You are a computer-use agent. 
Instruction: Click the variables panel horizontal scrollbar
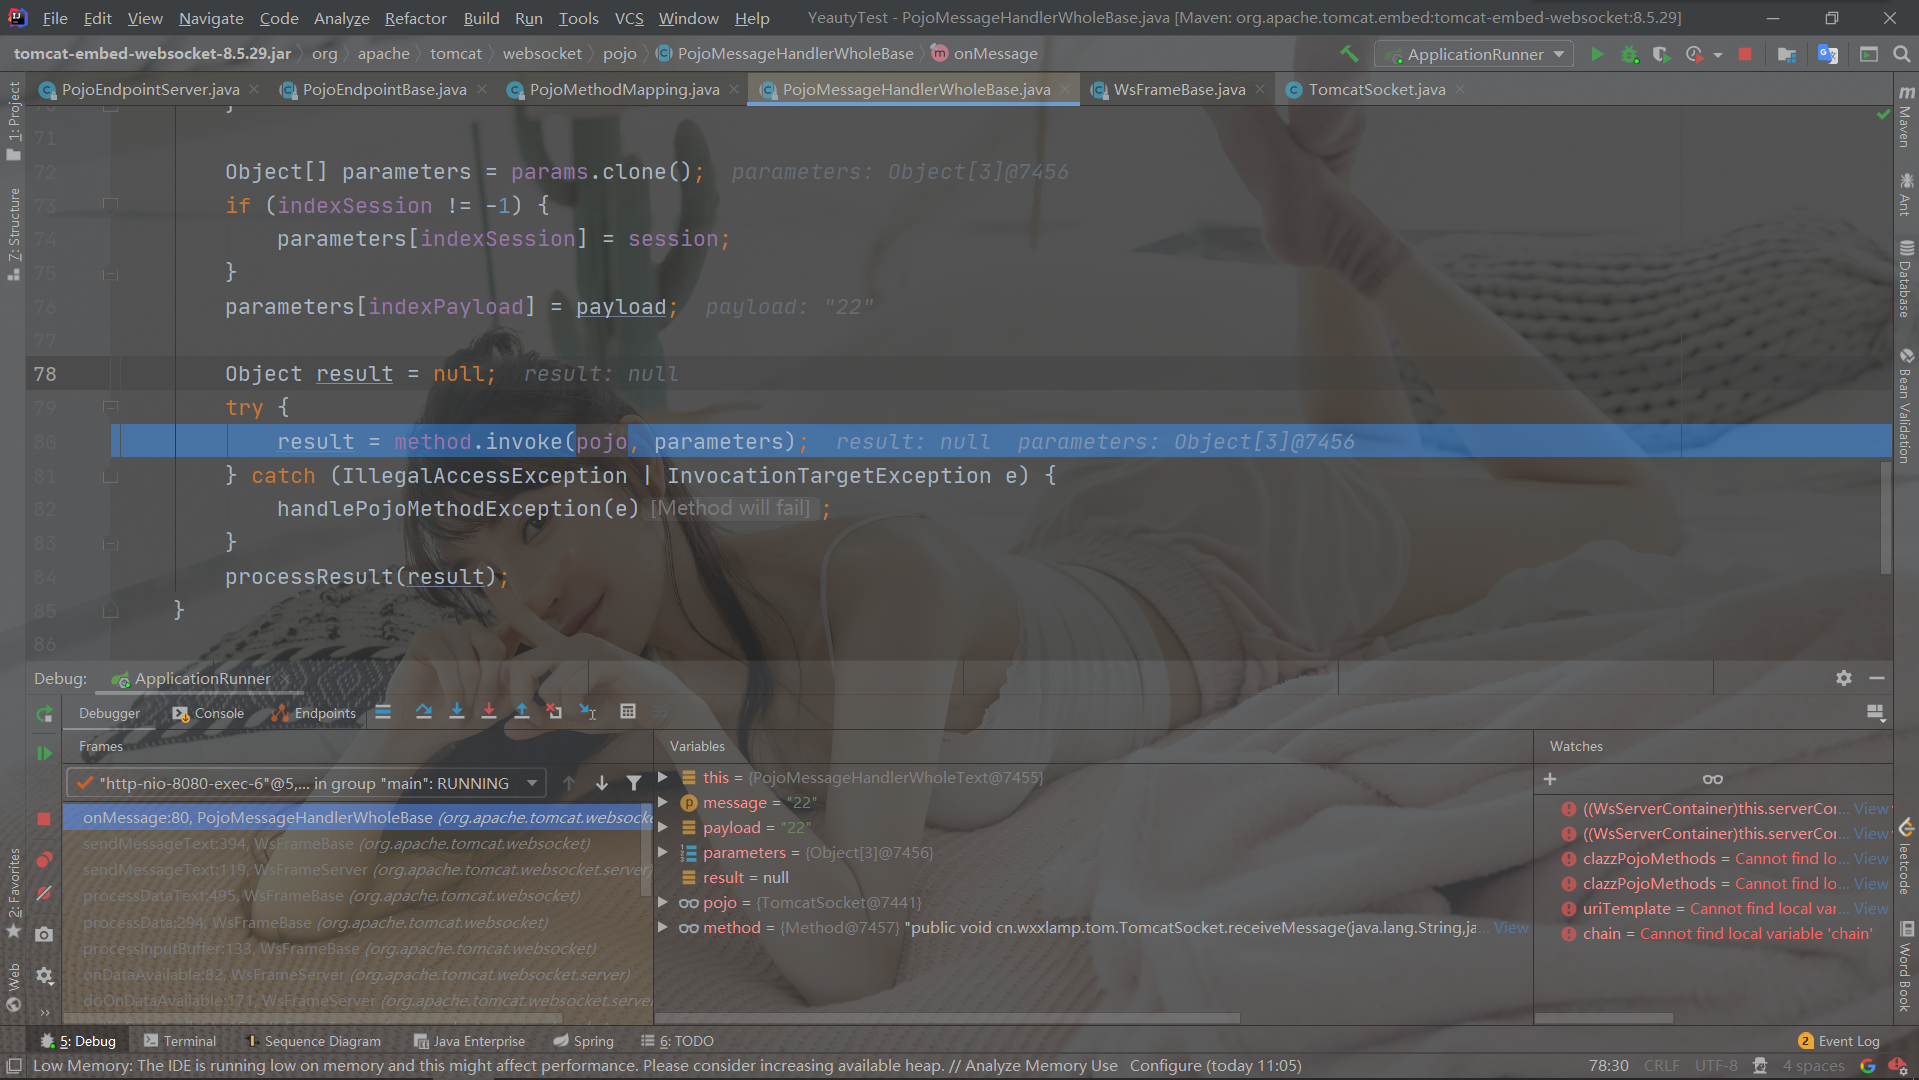948,1018
